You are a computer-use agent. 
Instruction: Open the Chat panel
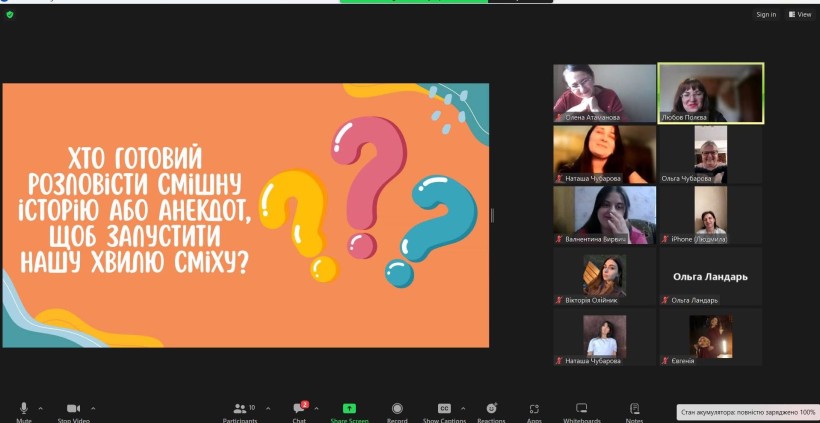pos(299,411)
